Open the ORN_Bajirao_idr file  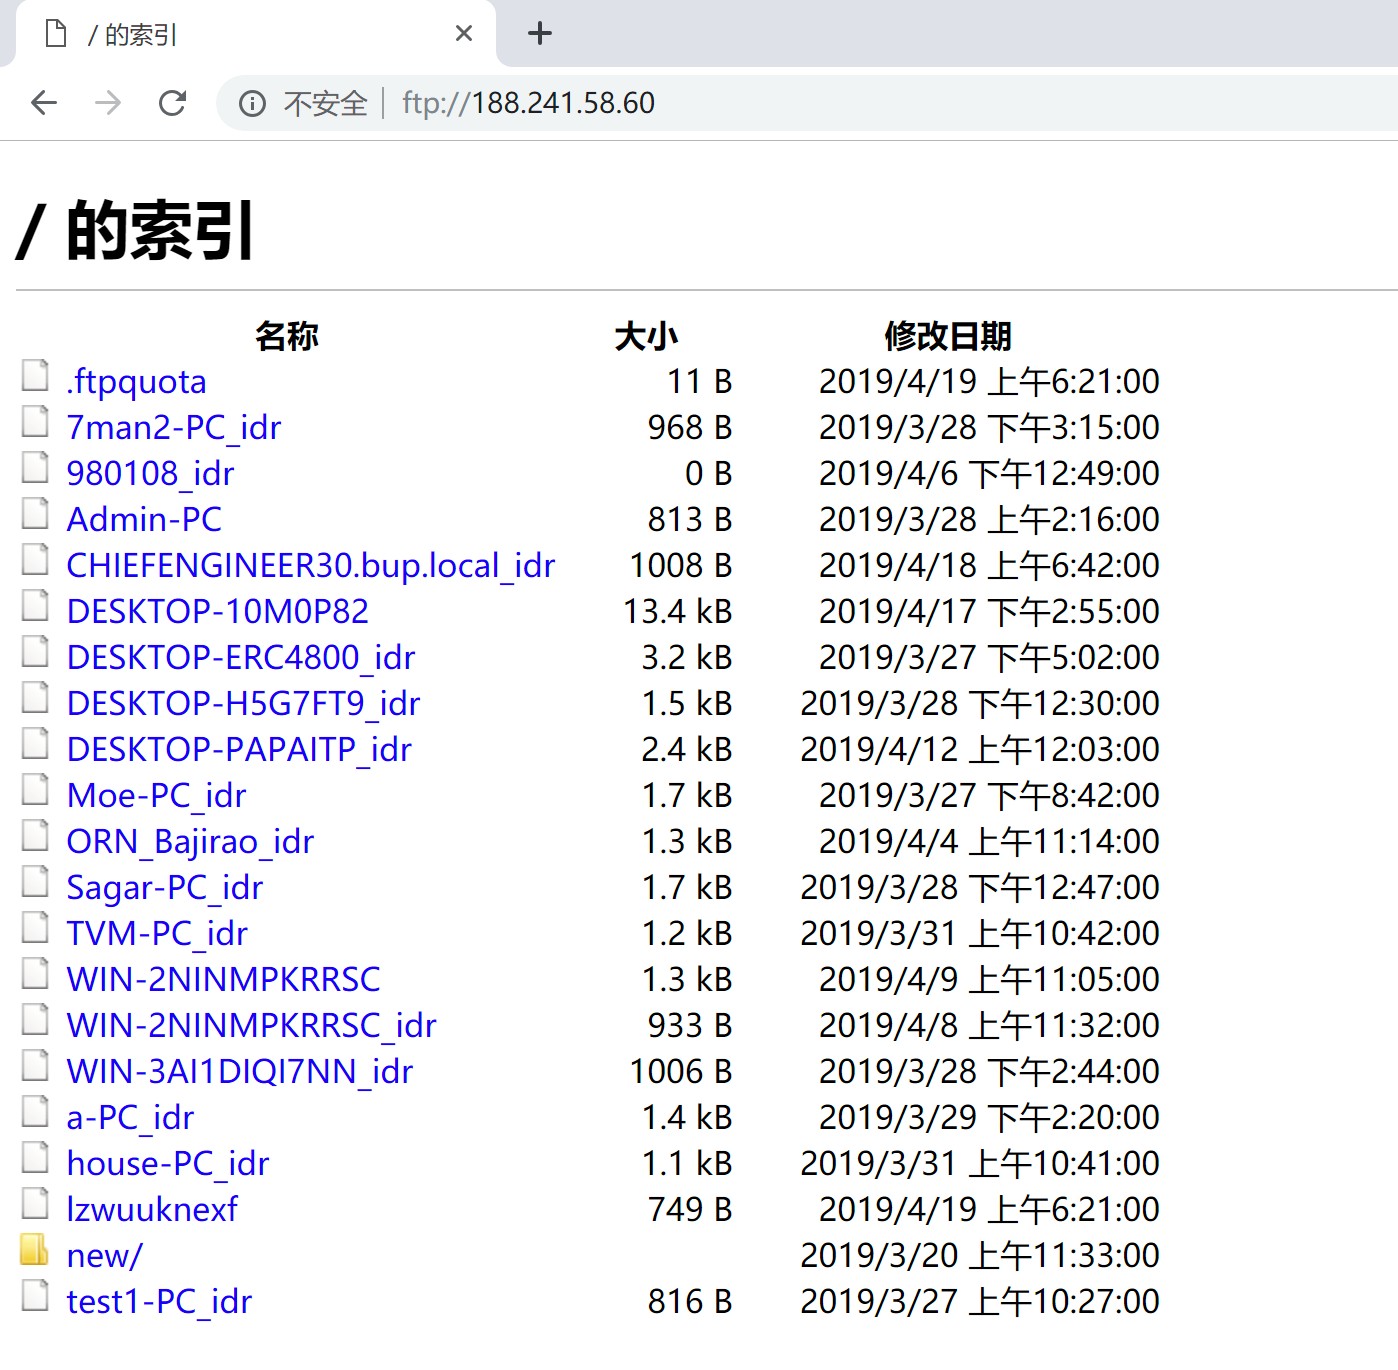point(190,841)
